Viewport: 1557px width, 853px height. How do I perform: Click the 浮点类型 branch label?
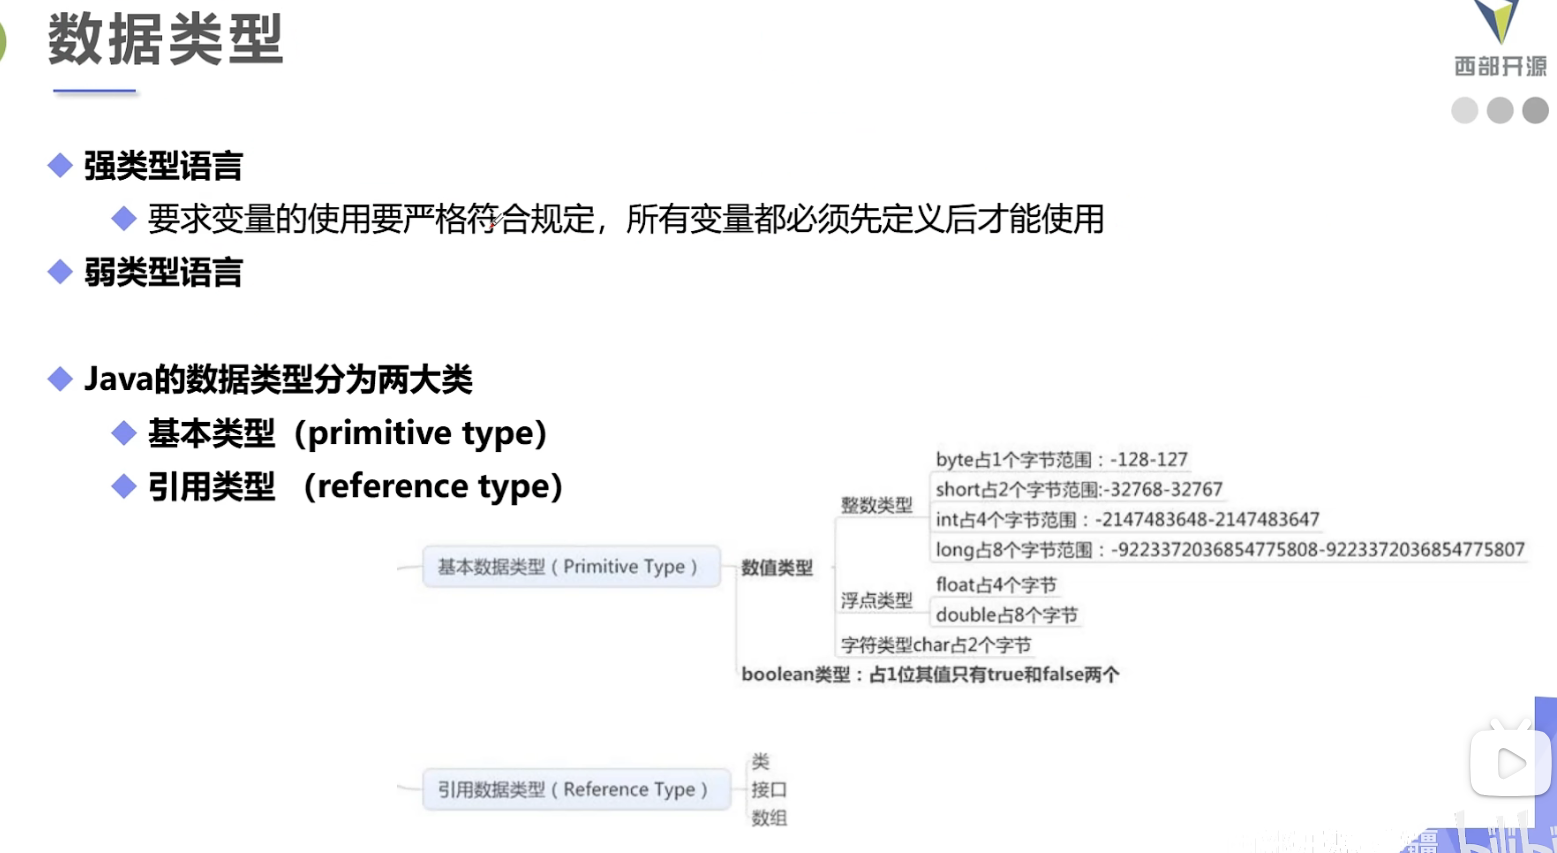click(877, 600)
